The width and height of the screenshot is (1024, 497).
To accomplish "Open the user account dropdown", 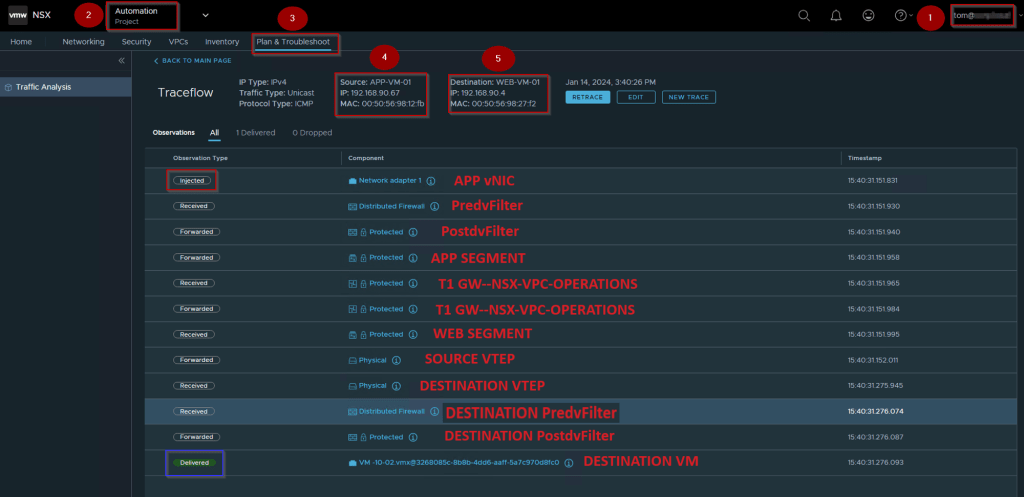I will (x=984, y=16).
